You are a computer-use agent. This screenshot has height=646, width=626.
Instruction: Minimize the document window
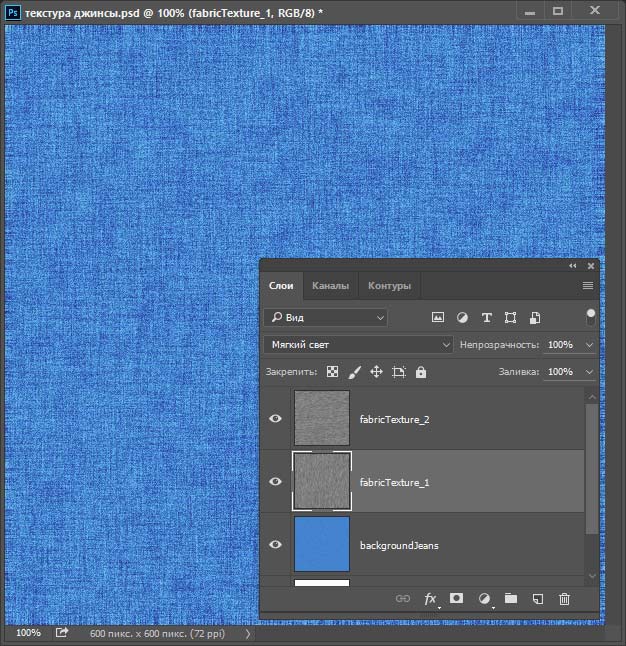pos(530,11)
